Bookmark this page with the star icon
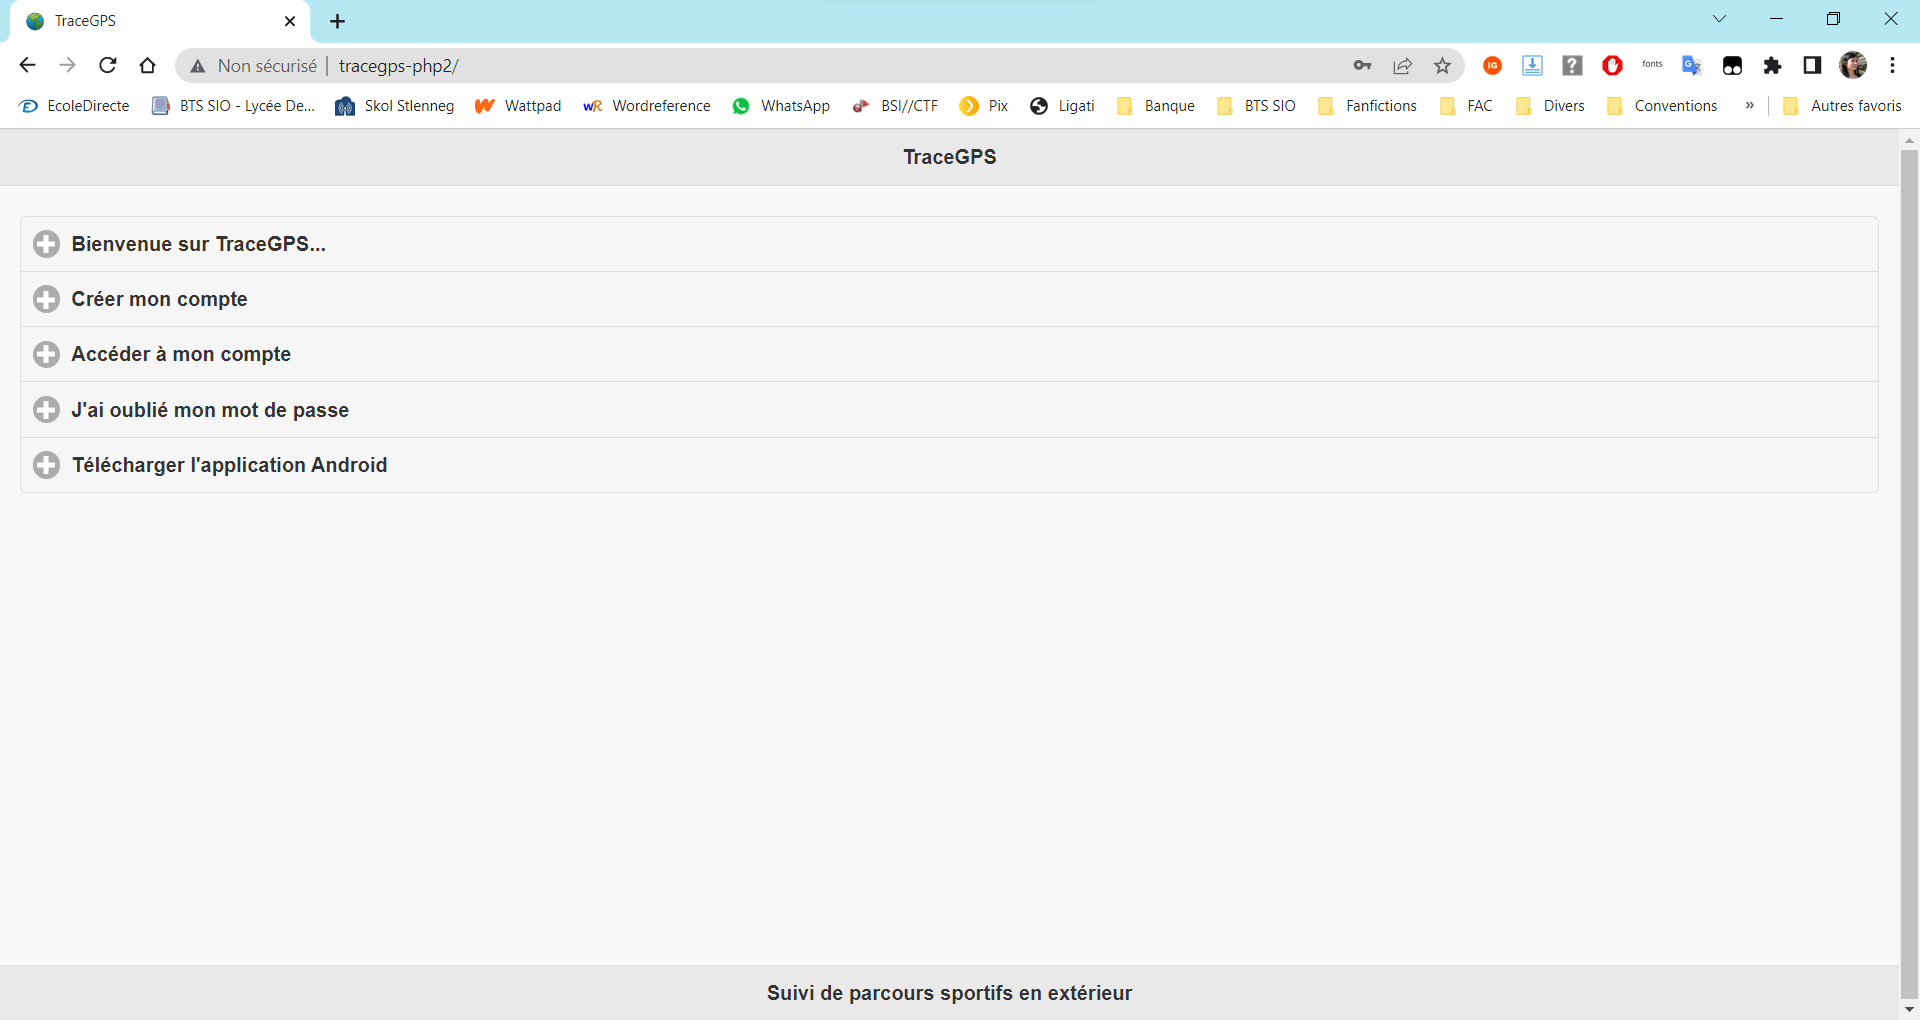Viewport: 1920px width, 1020px height. coord(1442,65)
